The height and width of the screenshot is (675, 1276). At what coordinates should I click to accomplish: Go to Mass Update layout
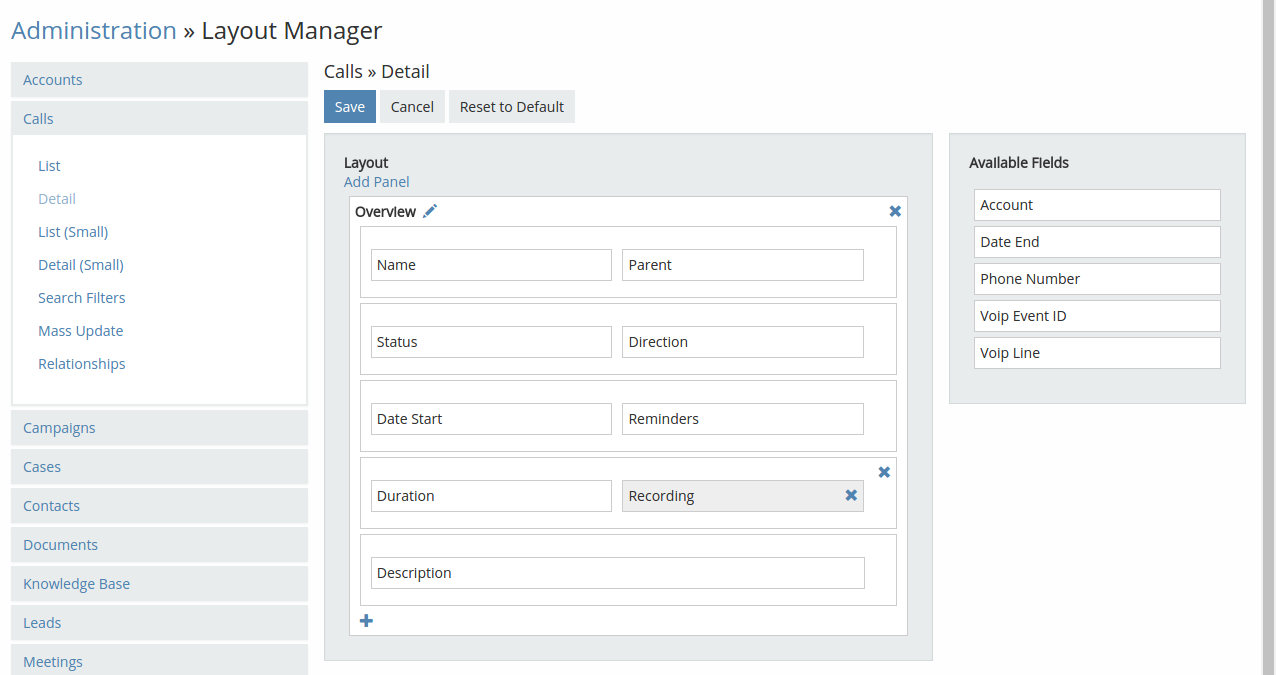point(80,331)
